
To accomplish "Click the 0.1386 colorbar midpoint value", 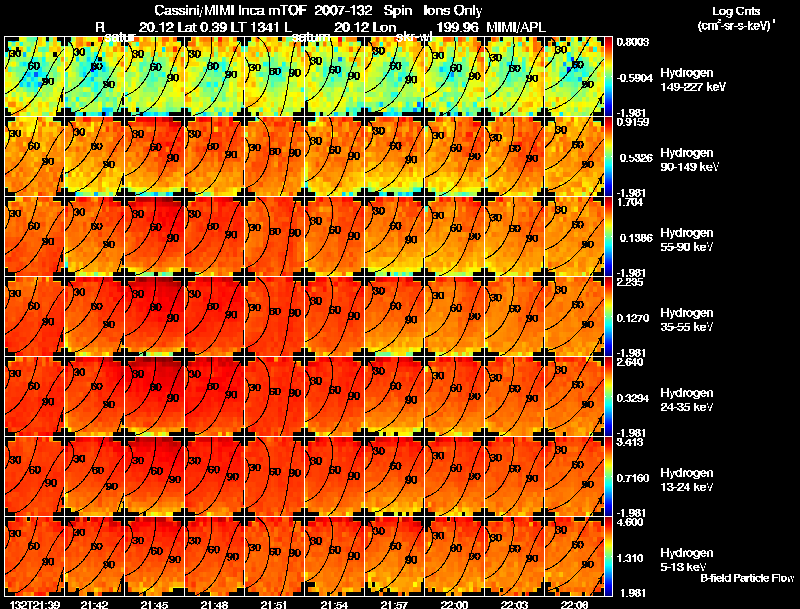I will pyautogui.click(x=636, y=238).
